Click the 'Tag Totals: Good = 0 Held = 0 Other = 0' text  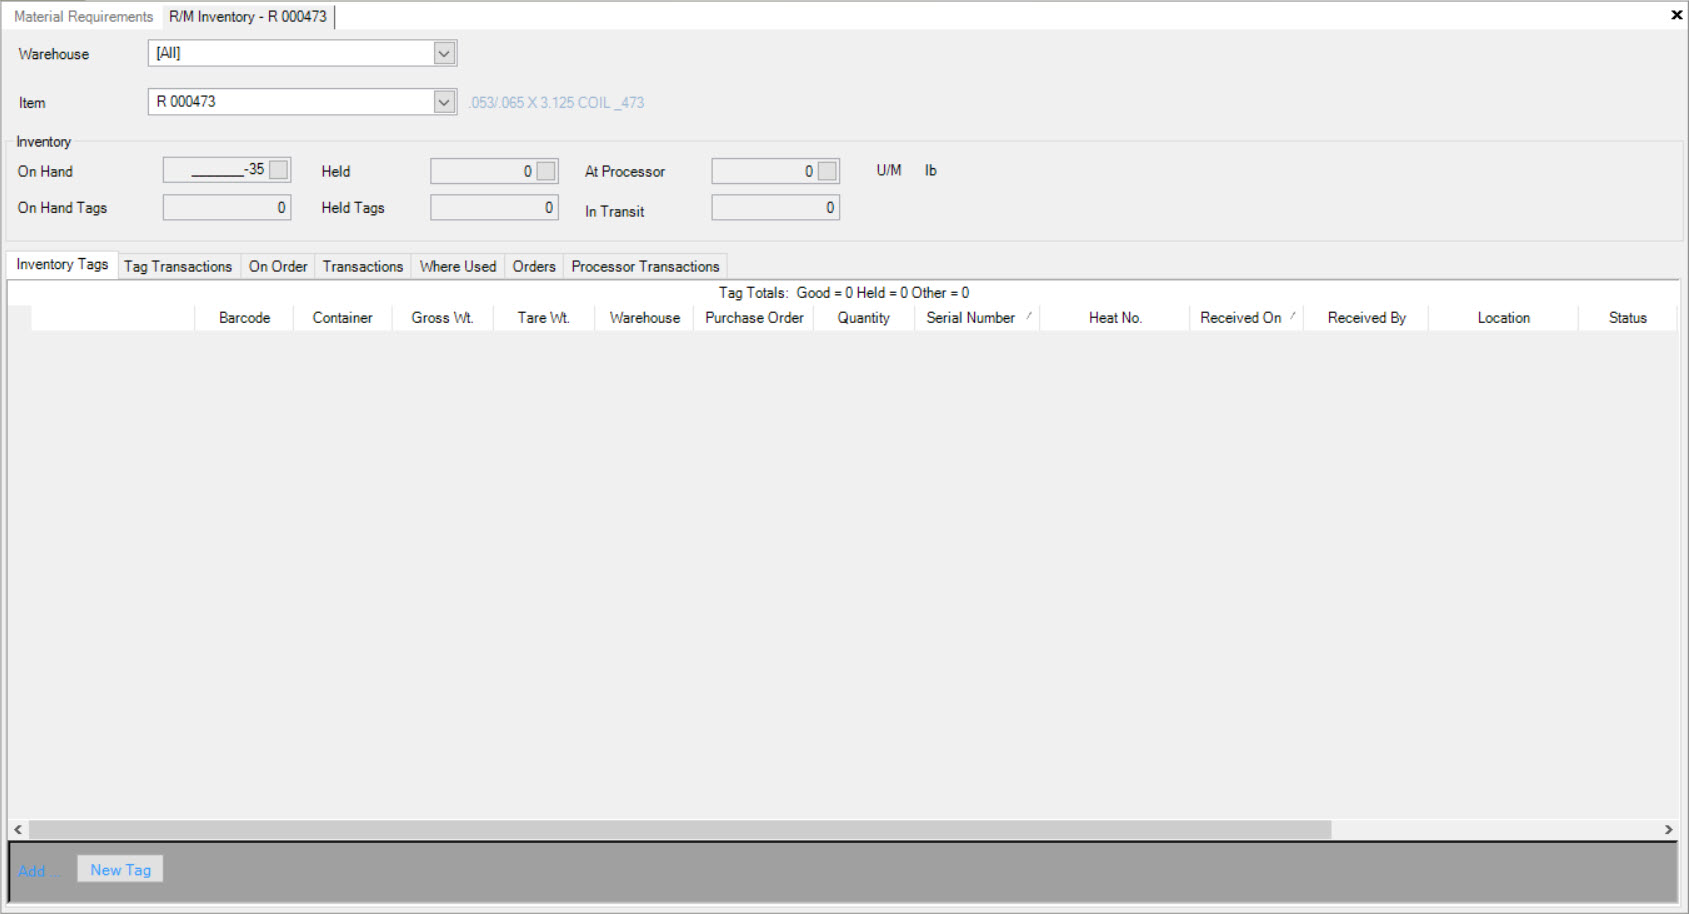[844, 293]
